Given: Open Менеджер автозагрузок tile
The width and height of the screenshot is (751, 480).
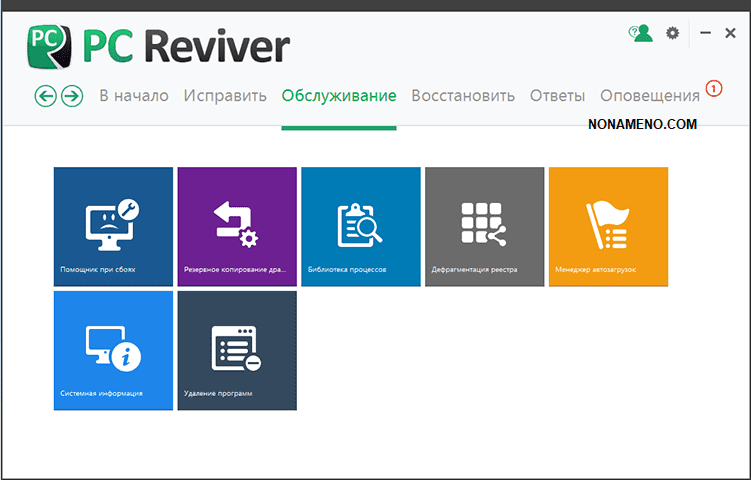Looking at the screenshot, I should [608, 226].
